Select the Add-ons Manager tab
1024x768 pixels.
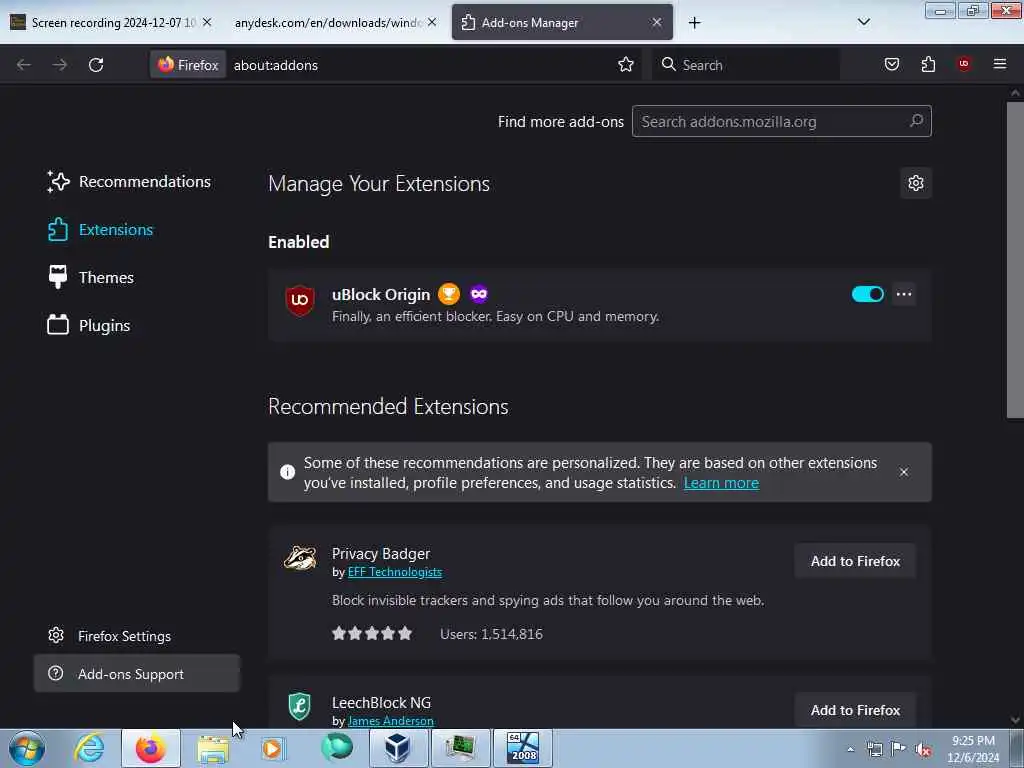point(562,22)
